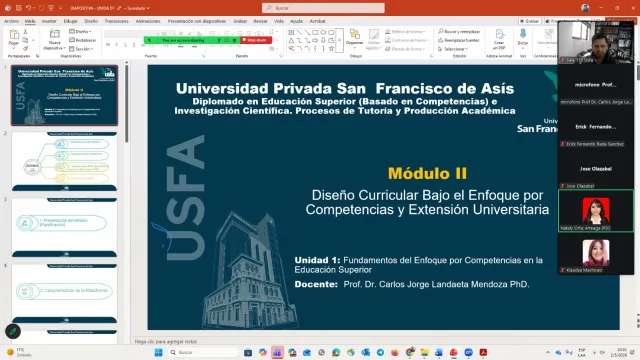This screenshot has width=640, height=360.
Task: Select the oval shape in shapes gallery
Action: [x=323, y=32]
